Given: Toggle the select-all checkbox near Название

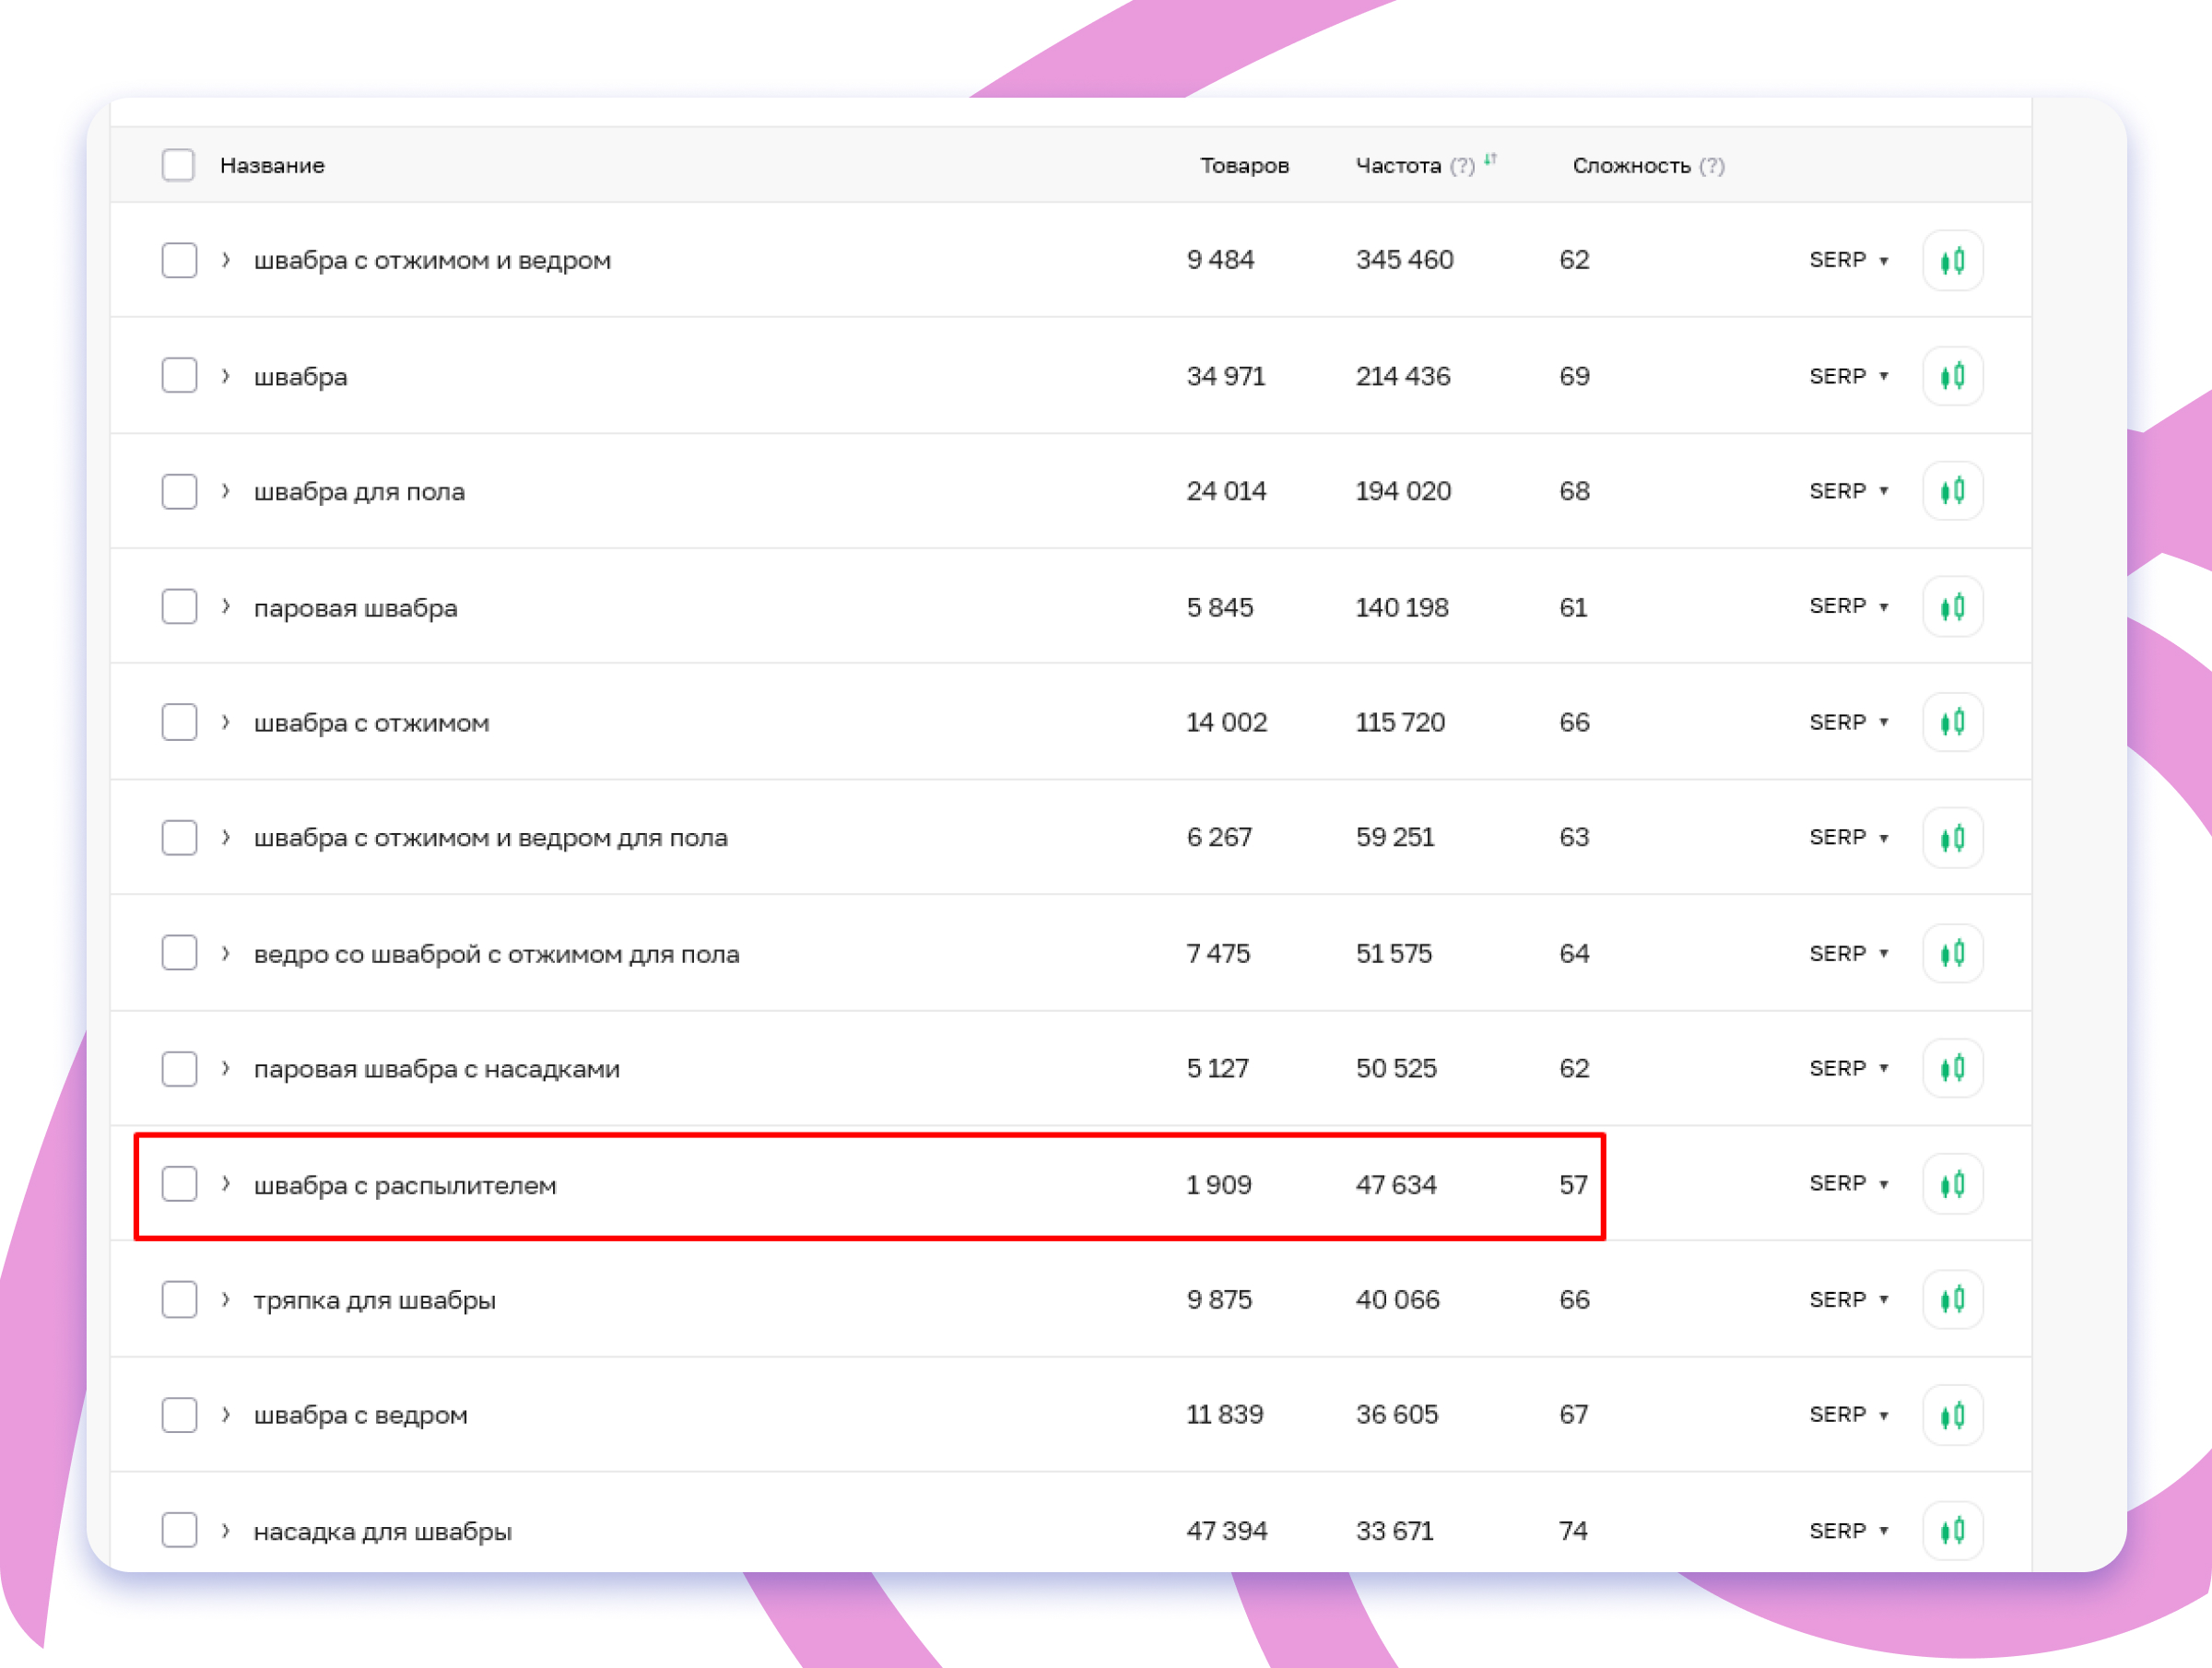Looking at the screenshot, I should click(178, 165).
